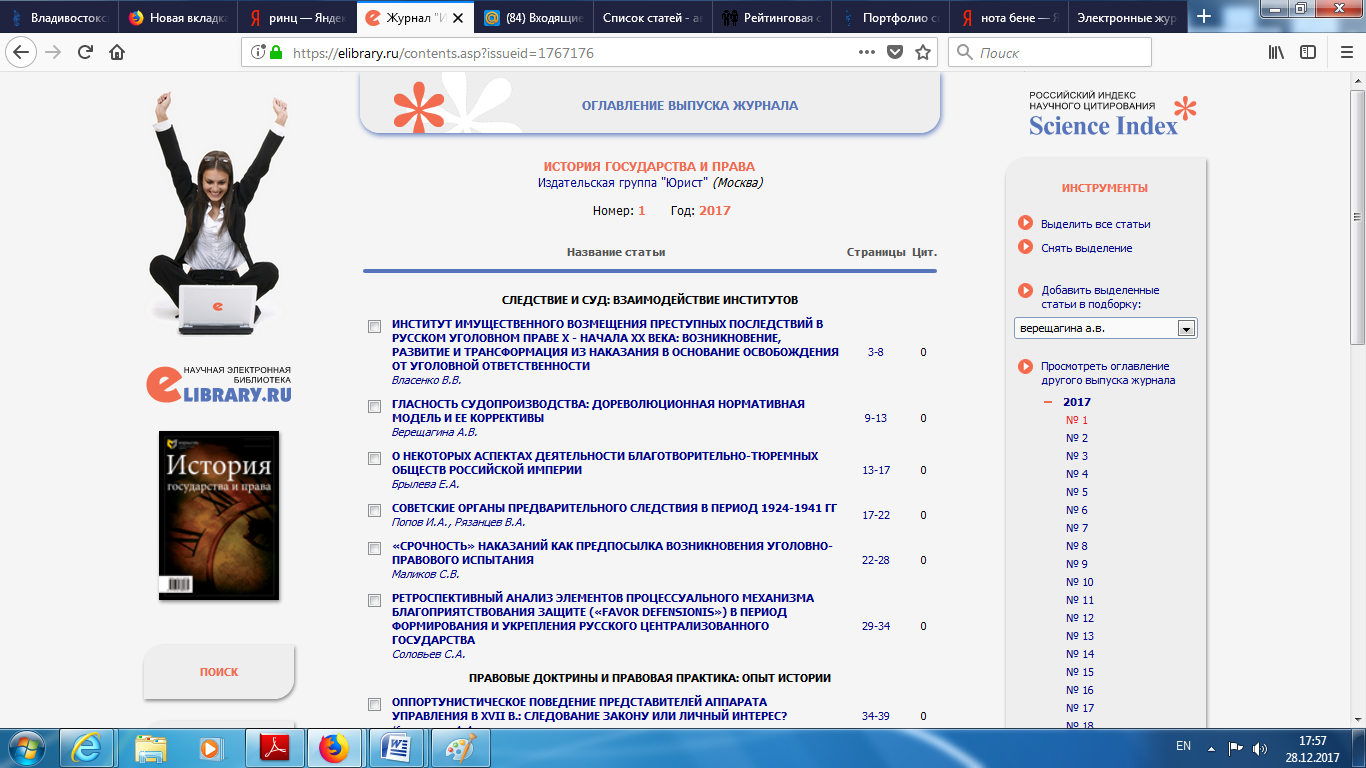The image size is (1366, 768).
Task: Switch to the Новая вкладка tab
Action: 178,17
